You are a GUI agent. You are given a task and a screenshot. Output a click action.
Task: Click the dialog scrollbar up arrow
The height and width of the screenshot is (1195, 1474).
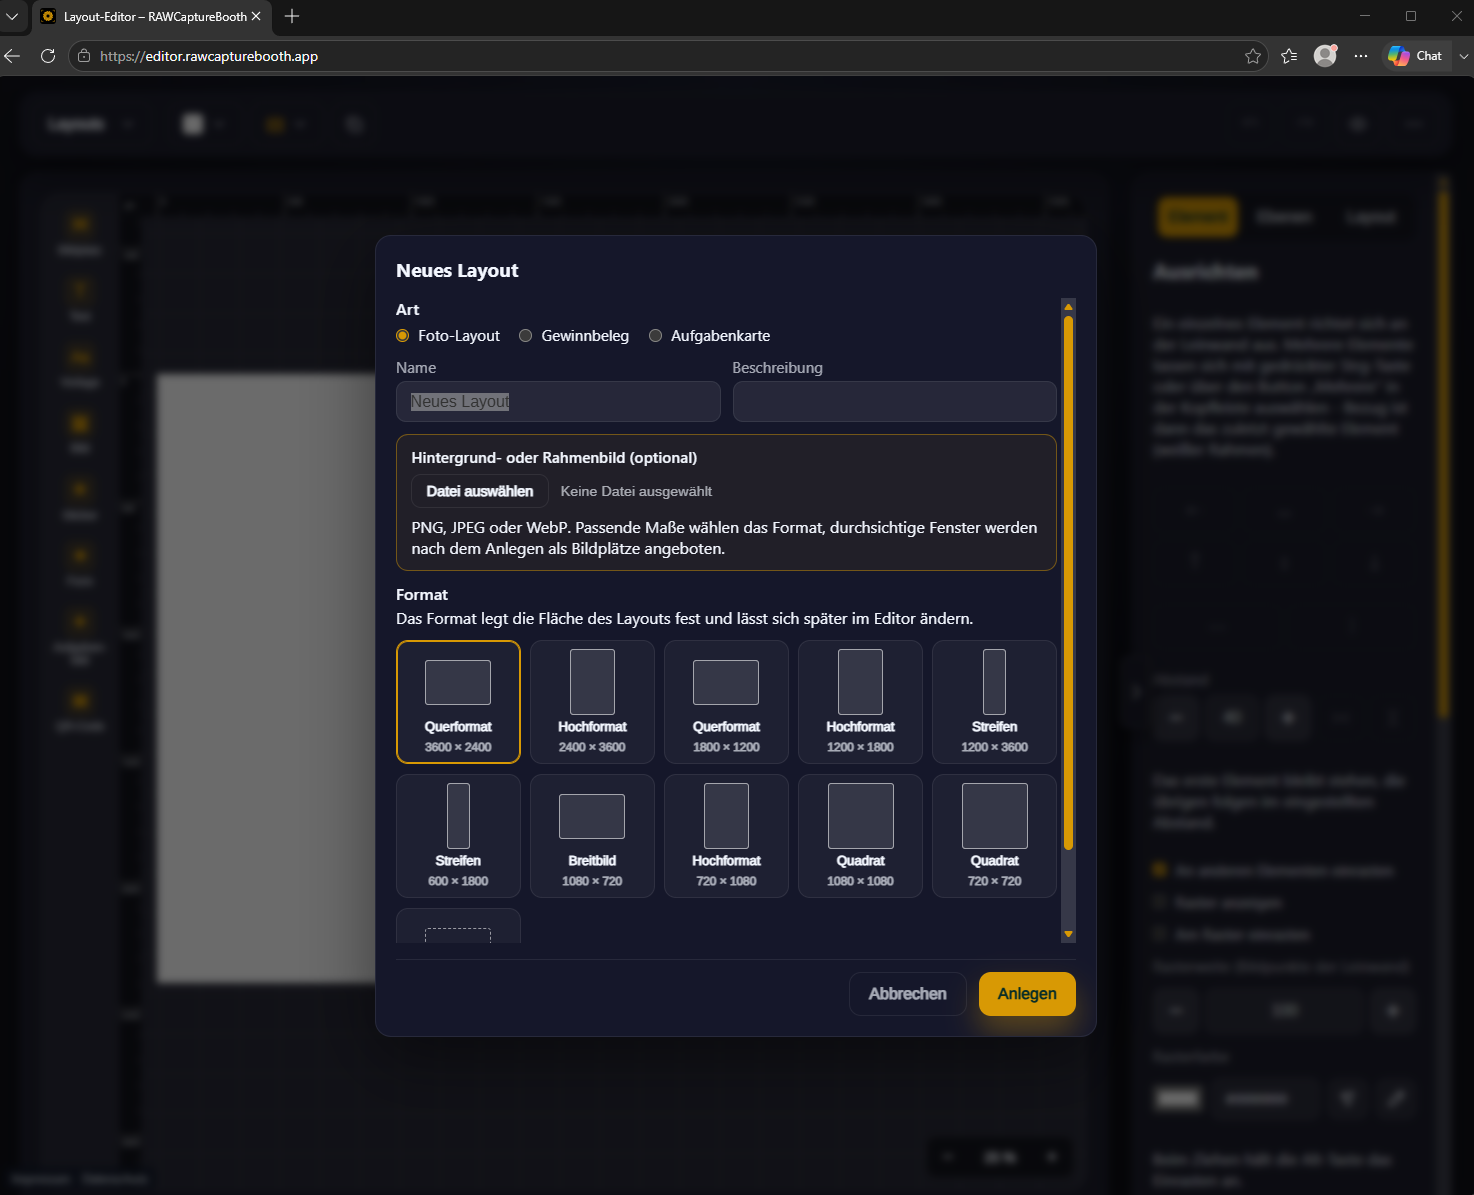[1068, 307]
